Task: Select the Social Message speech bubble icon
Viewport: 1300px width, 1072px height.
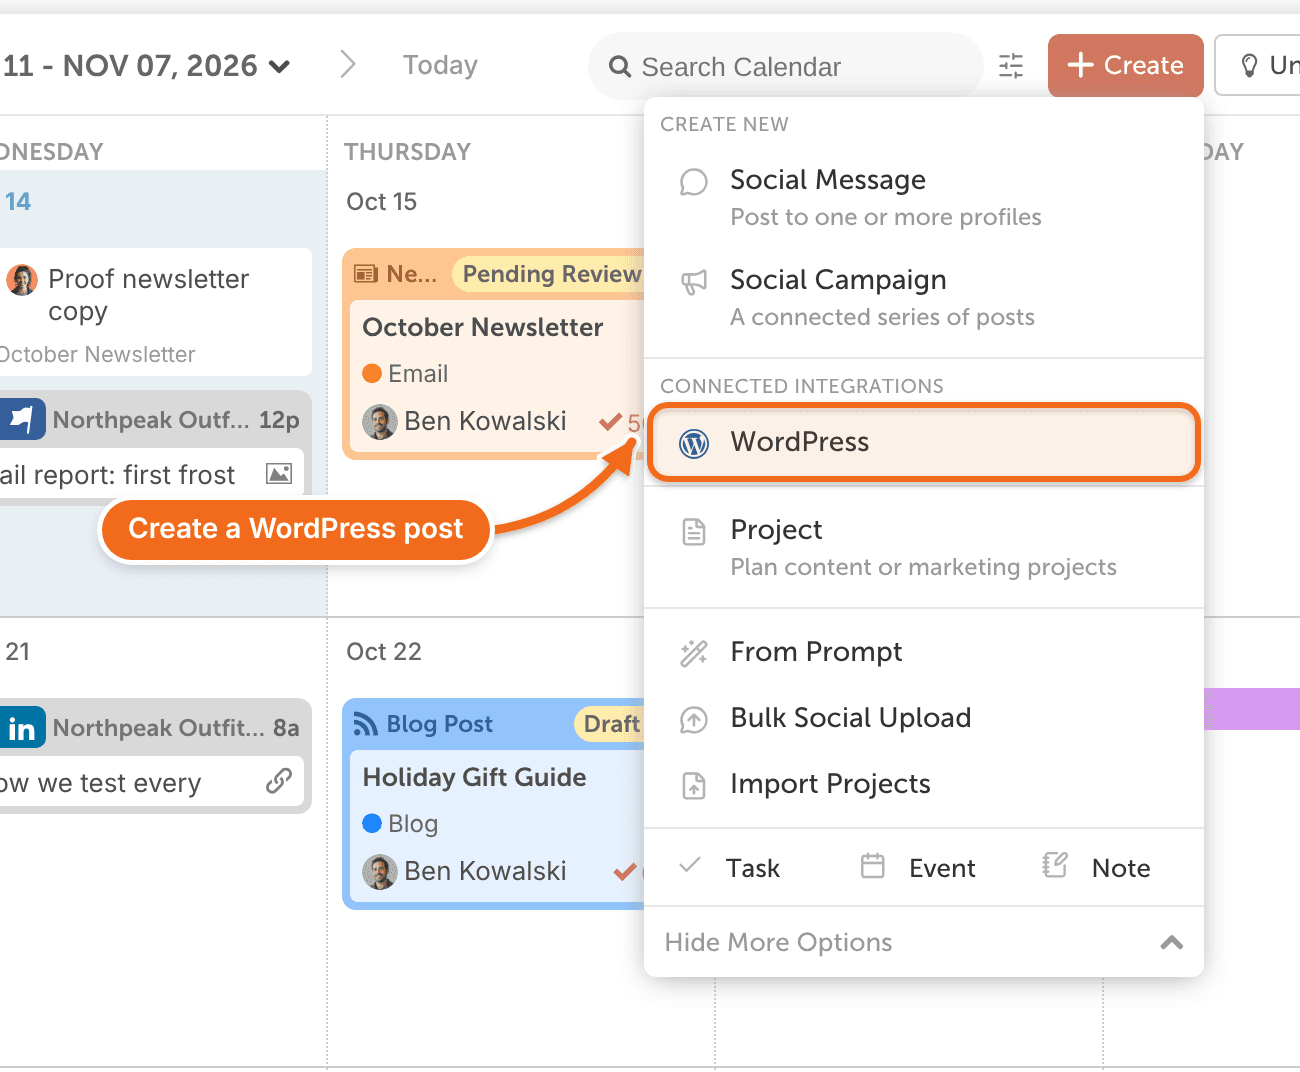Action: (694, 182)
